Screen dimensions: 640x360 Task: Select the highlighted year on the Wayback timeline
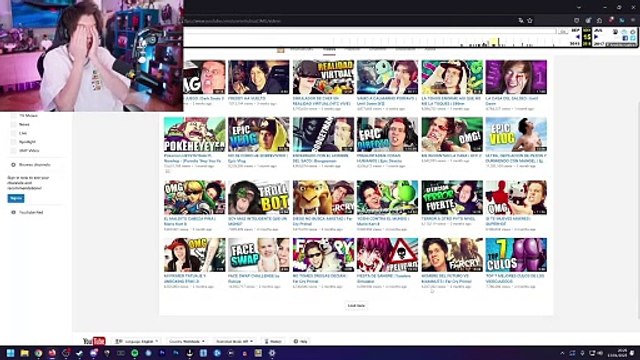[495, 42]
